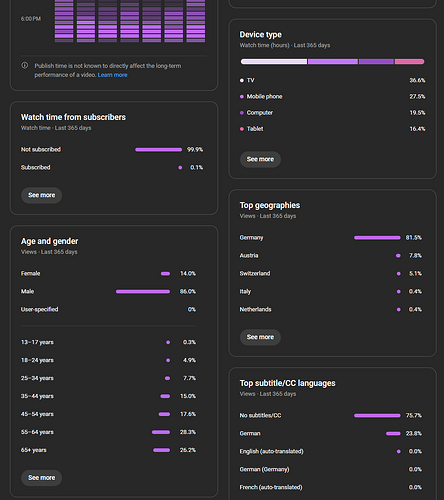Select the Germany geography bar

(x=377, y=238)
